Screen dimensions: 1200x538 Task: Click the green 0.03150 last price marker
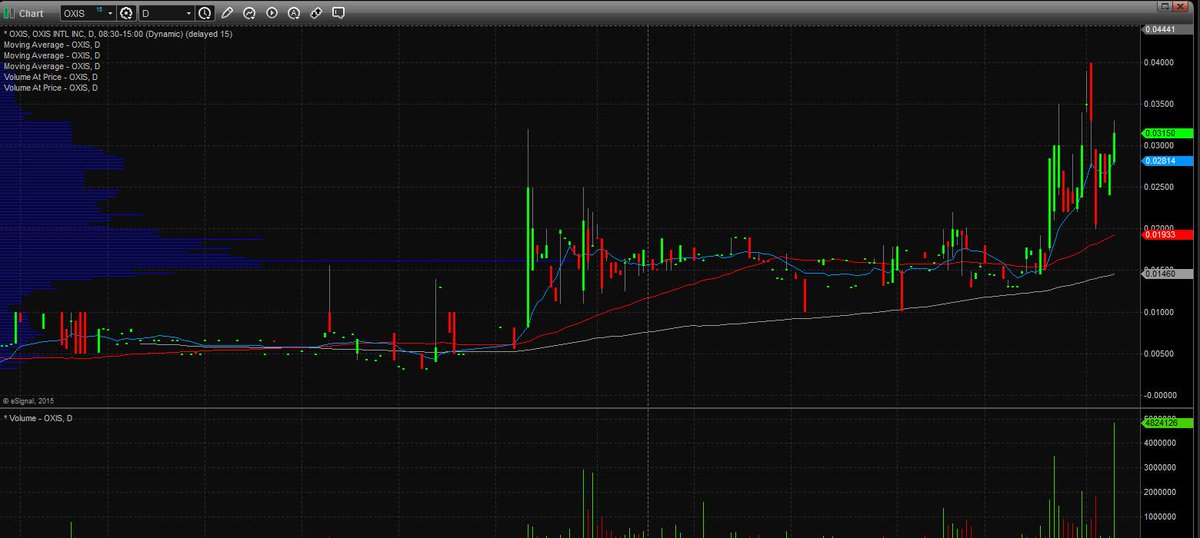coord(1165,133)
